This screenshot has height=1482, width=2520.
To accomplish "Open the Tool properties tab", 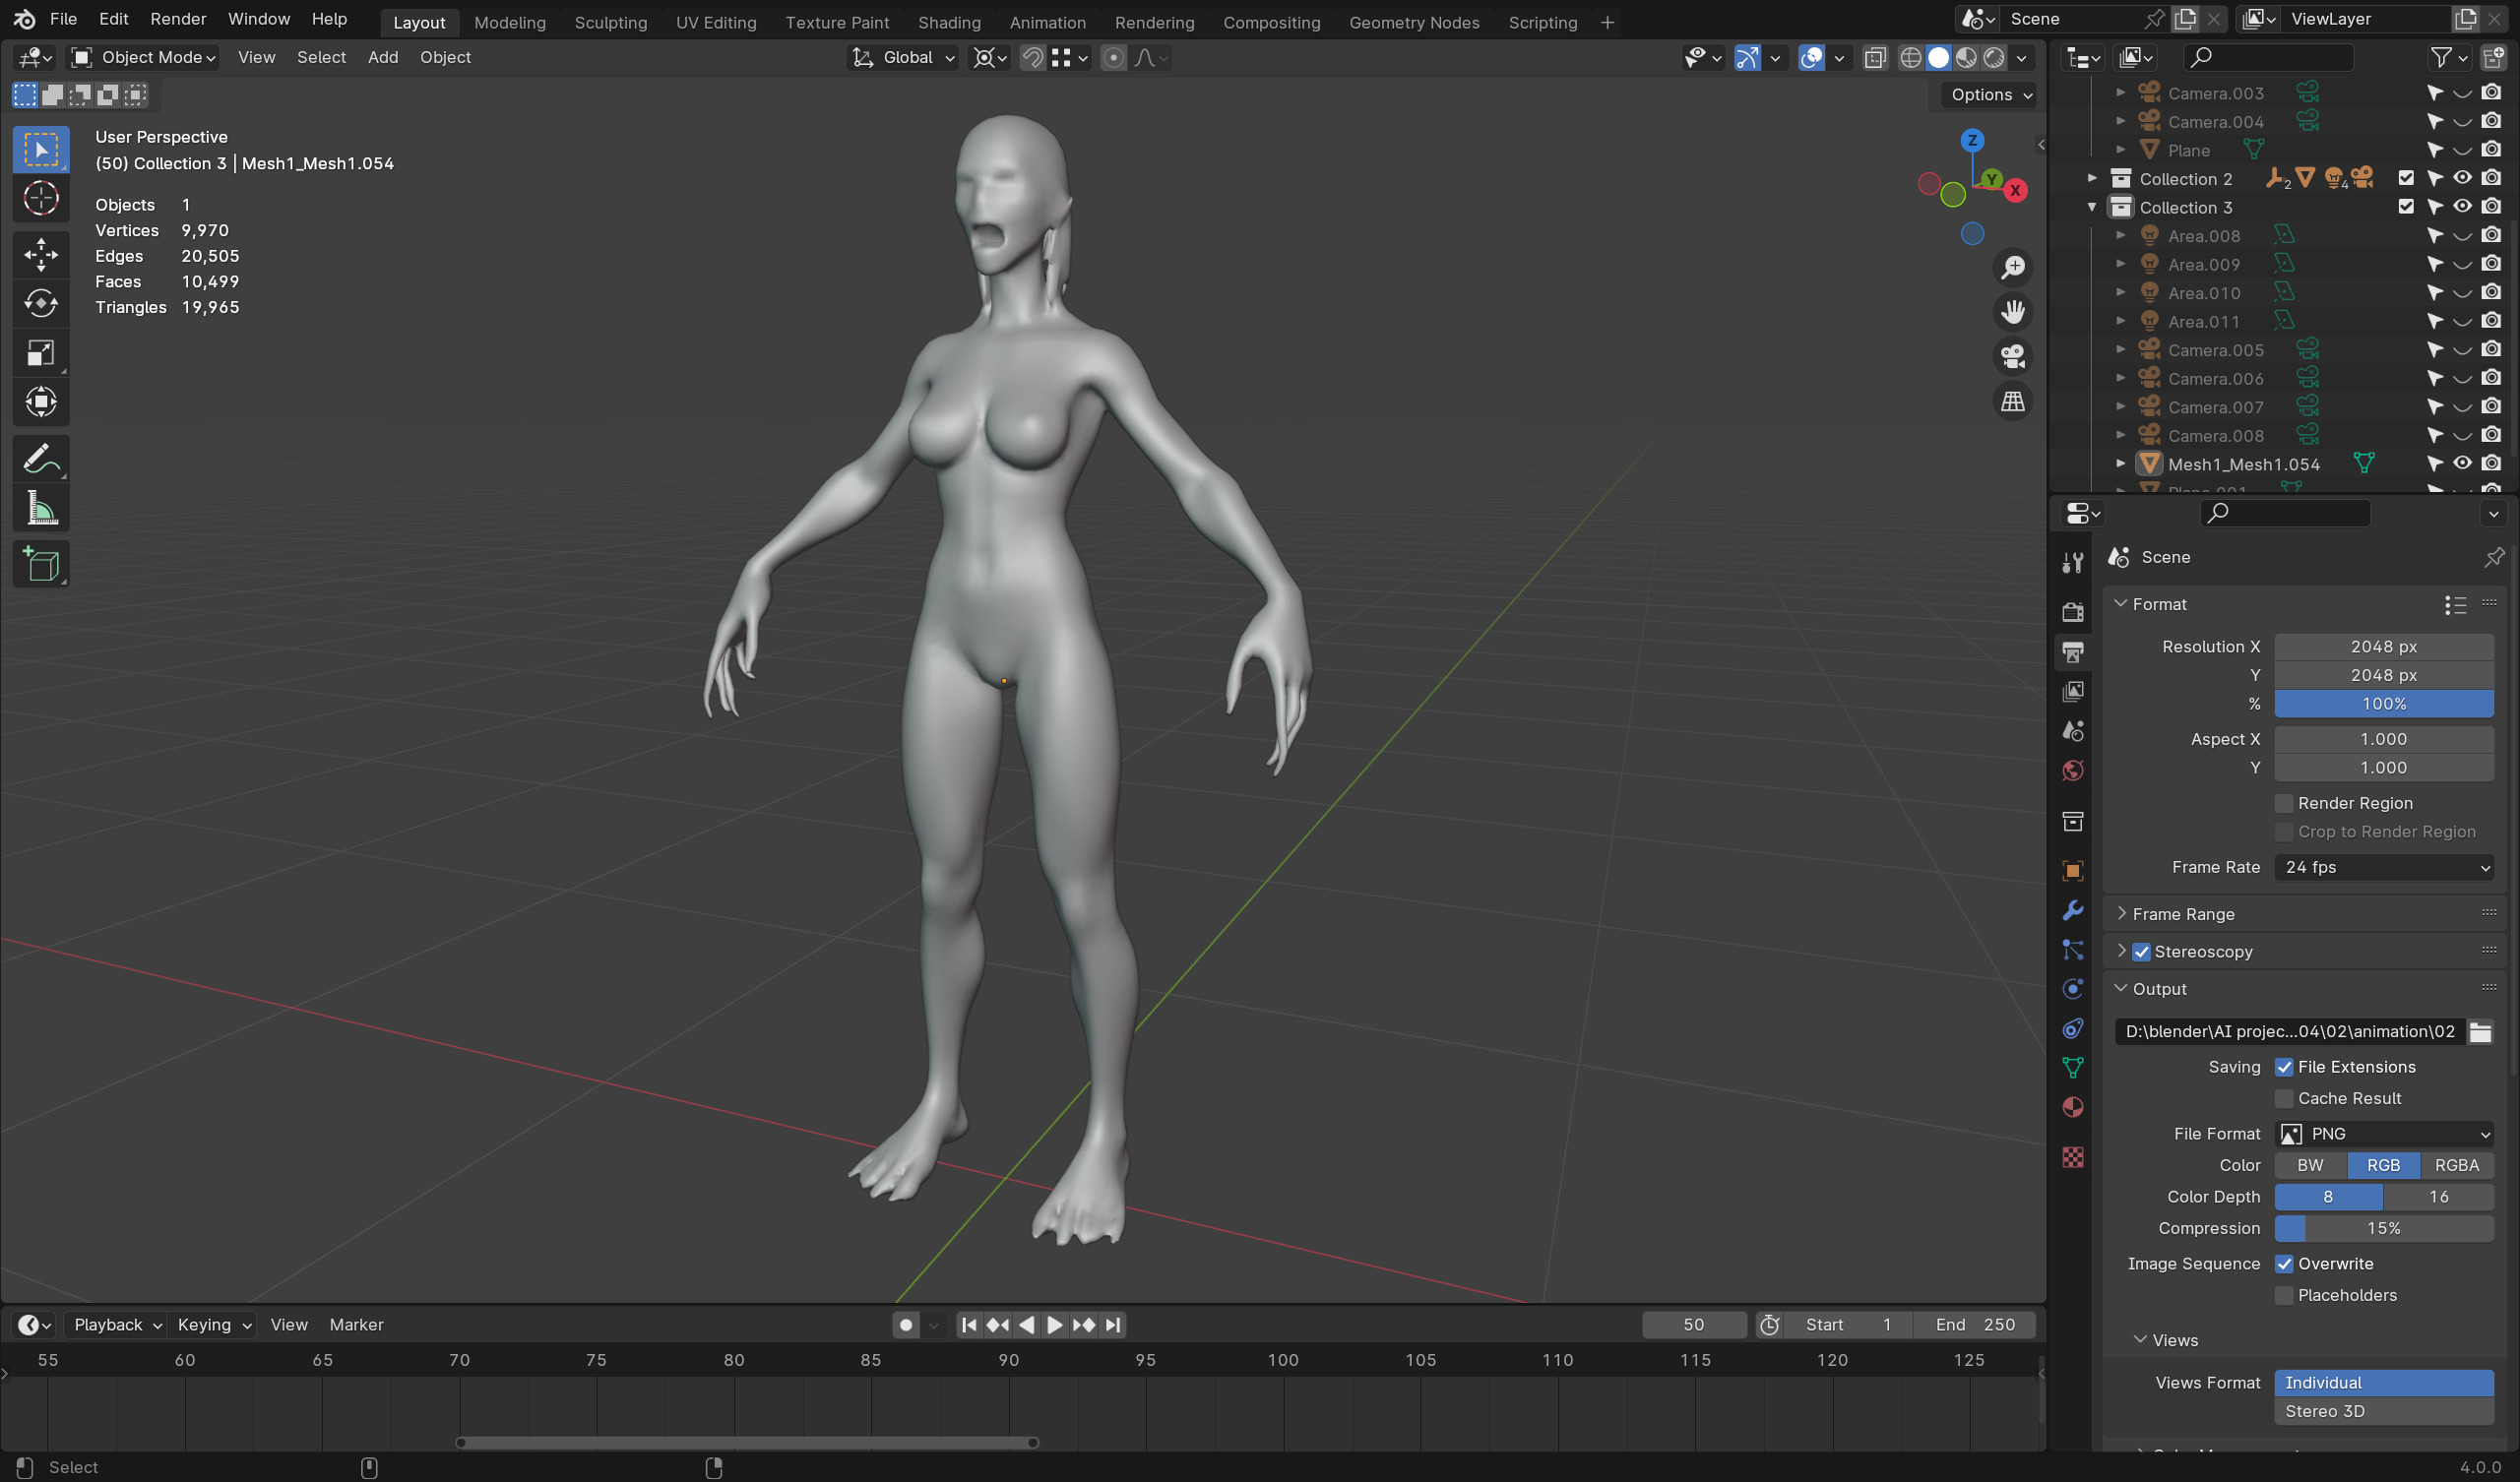I will (x=2073, y=563).
